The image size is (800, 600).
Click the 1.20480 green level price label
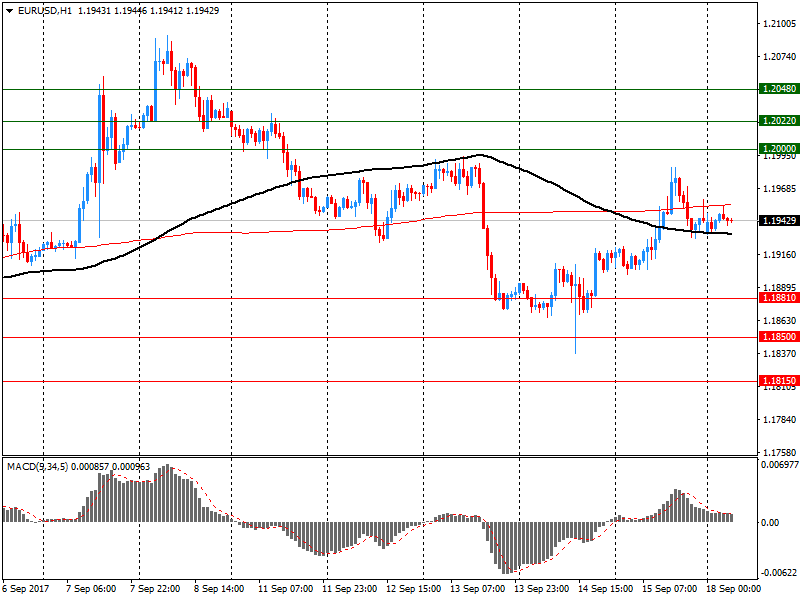click(x=779, y=89)
